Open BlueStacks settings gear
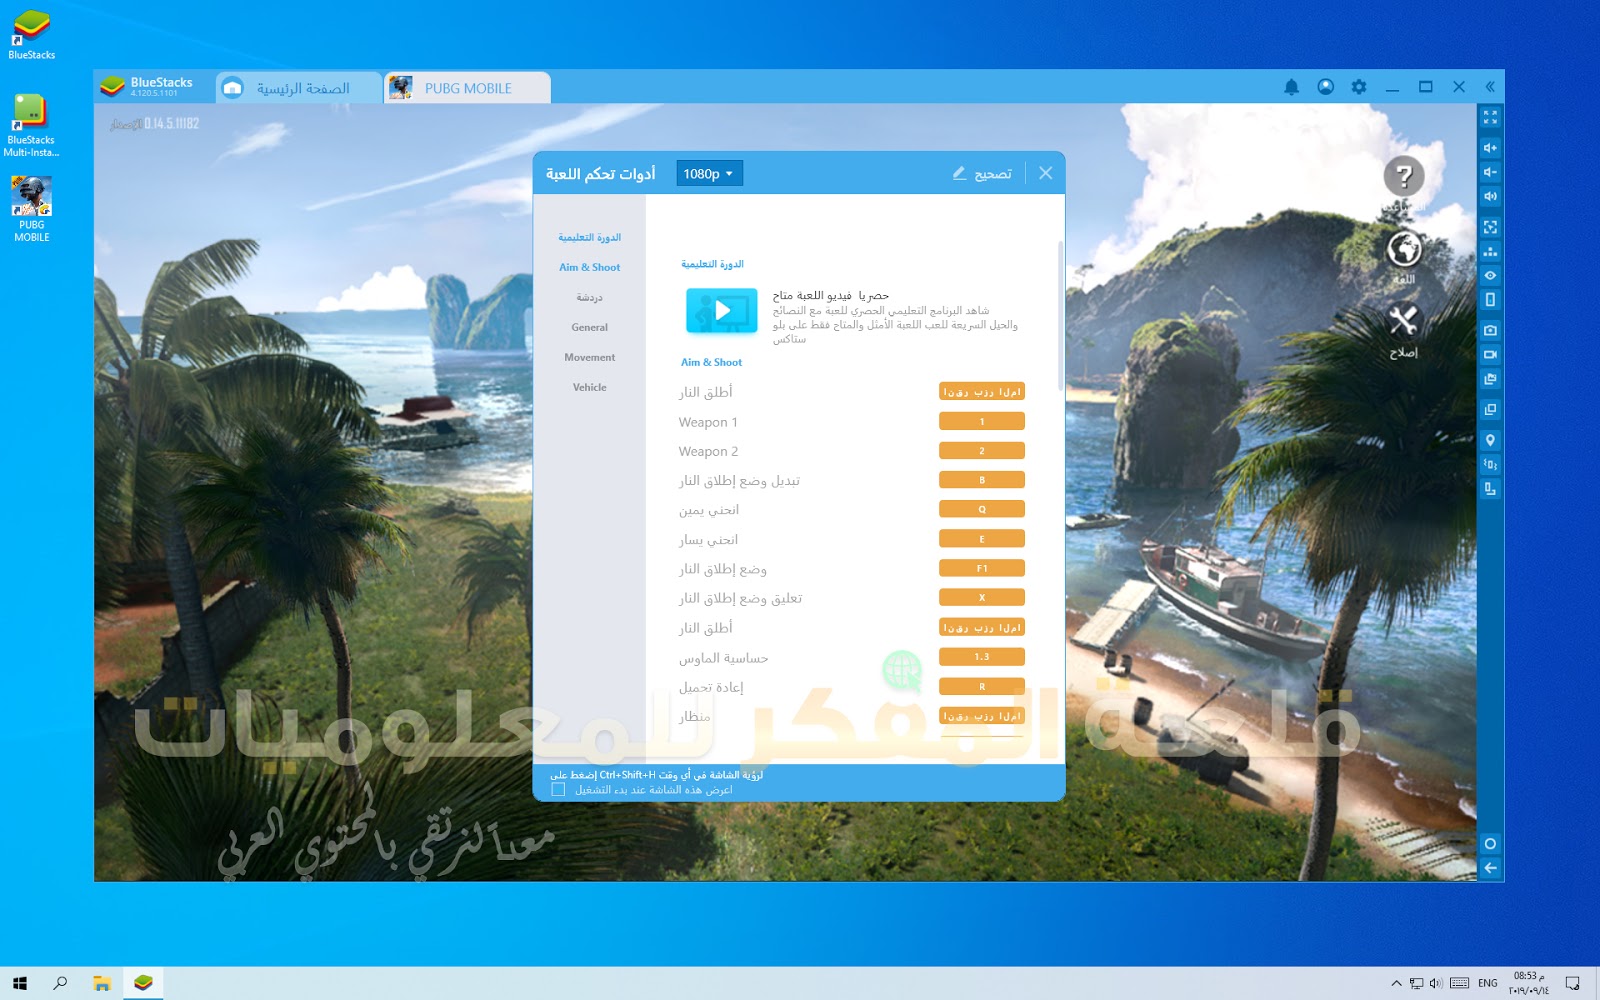Viewport: 1600px width, 1000px height. (x=1358, y=87)
